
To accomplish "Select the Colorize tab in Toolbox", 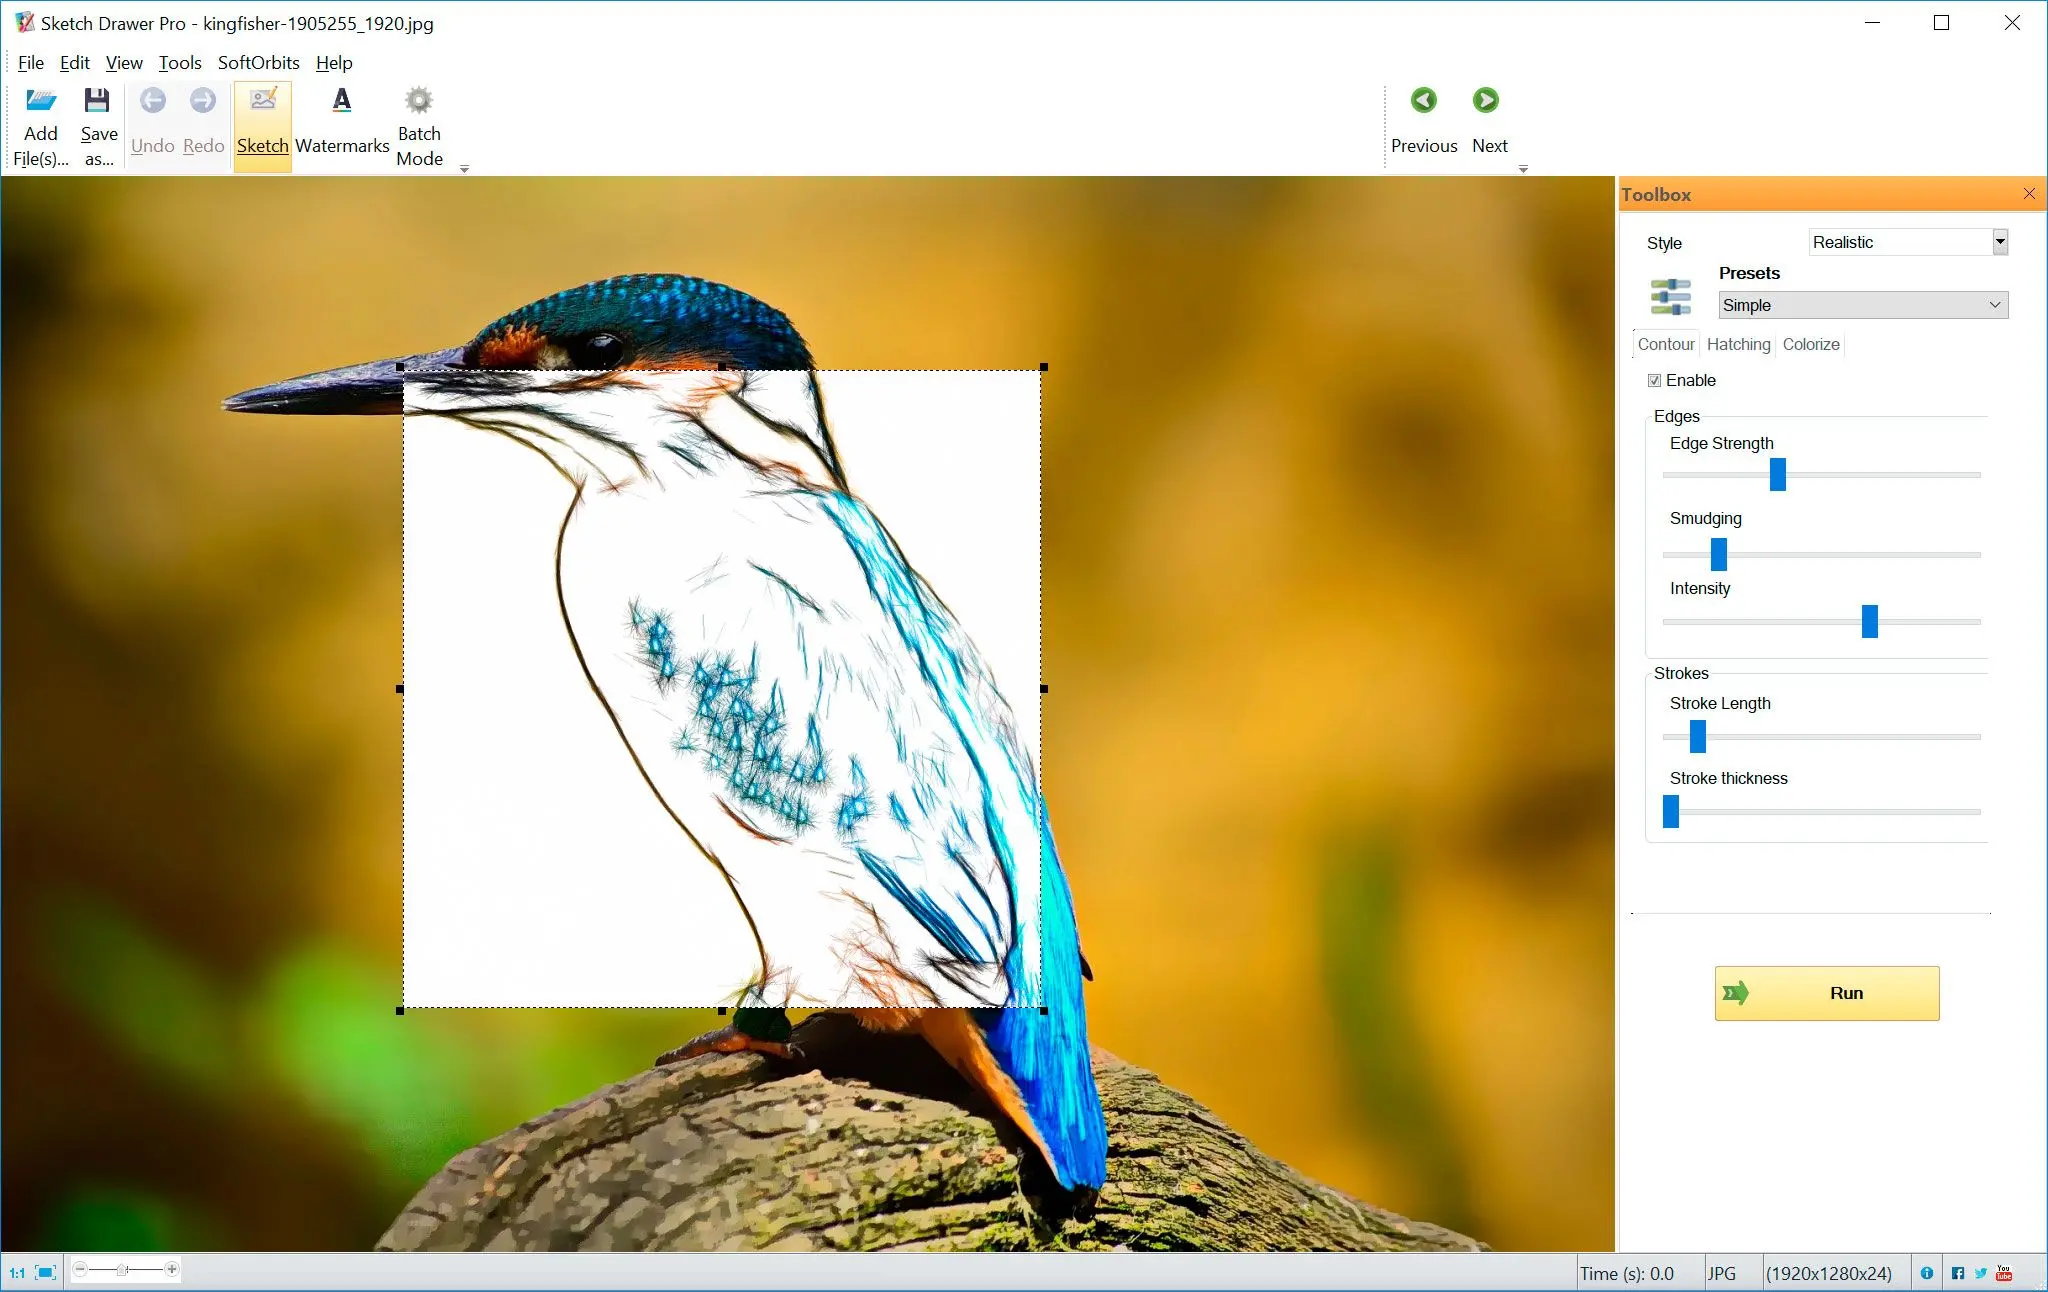I will click(1810, 344).
